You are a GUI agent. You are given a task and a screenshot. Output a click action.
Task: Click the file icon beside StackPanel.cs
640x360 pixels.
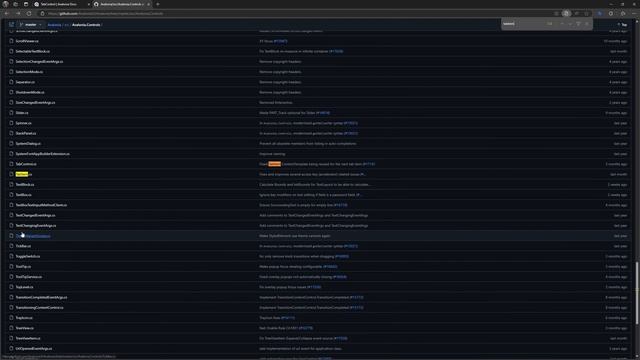tap(11, 133)
